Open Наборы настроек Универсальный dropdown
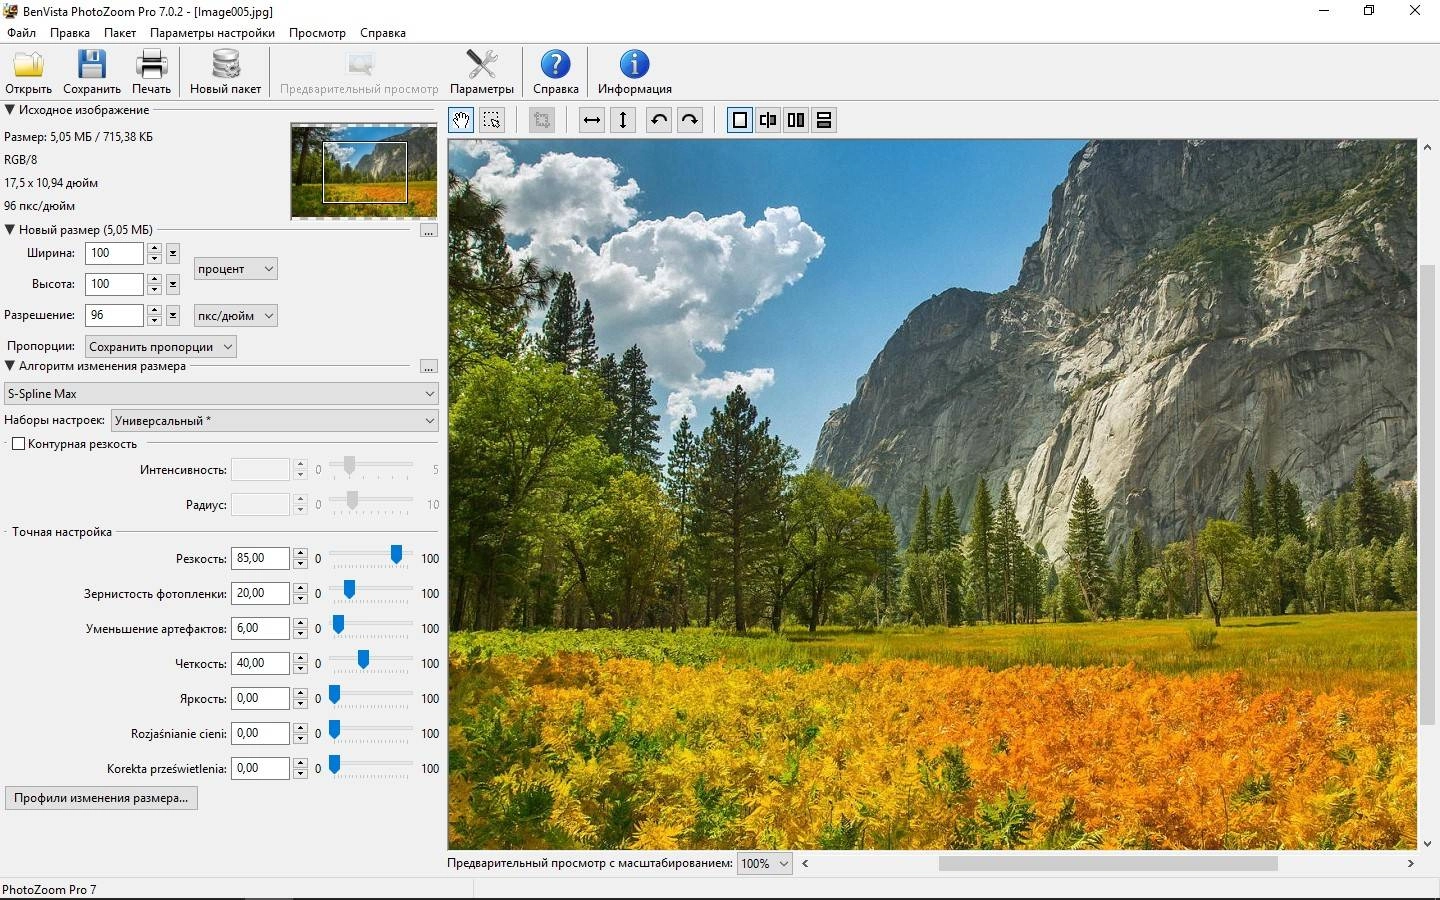Viewport: 1440px width, 900px height. click(x=275, y=421)
